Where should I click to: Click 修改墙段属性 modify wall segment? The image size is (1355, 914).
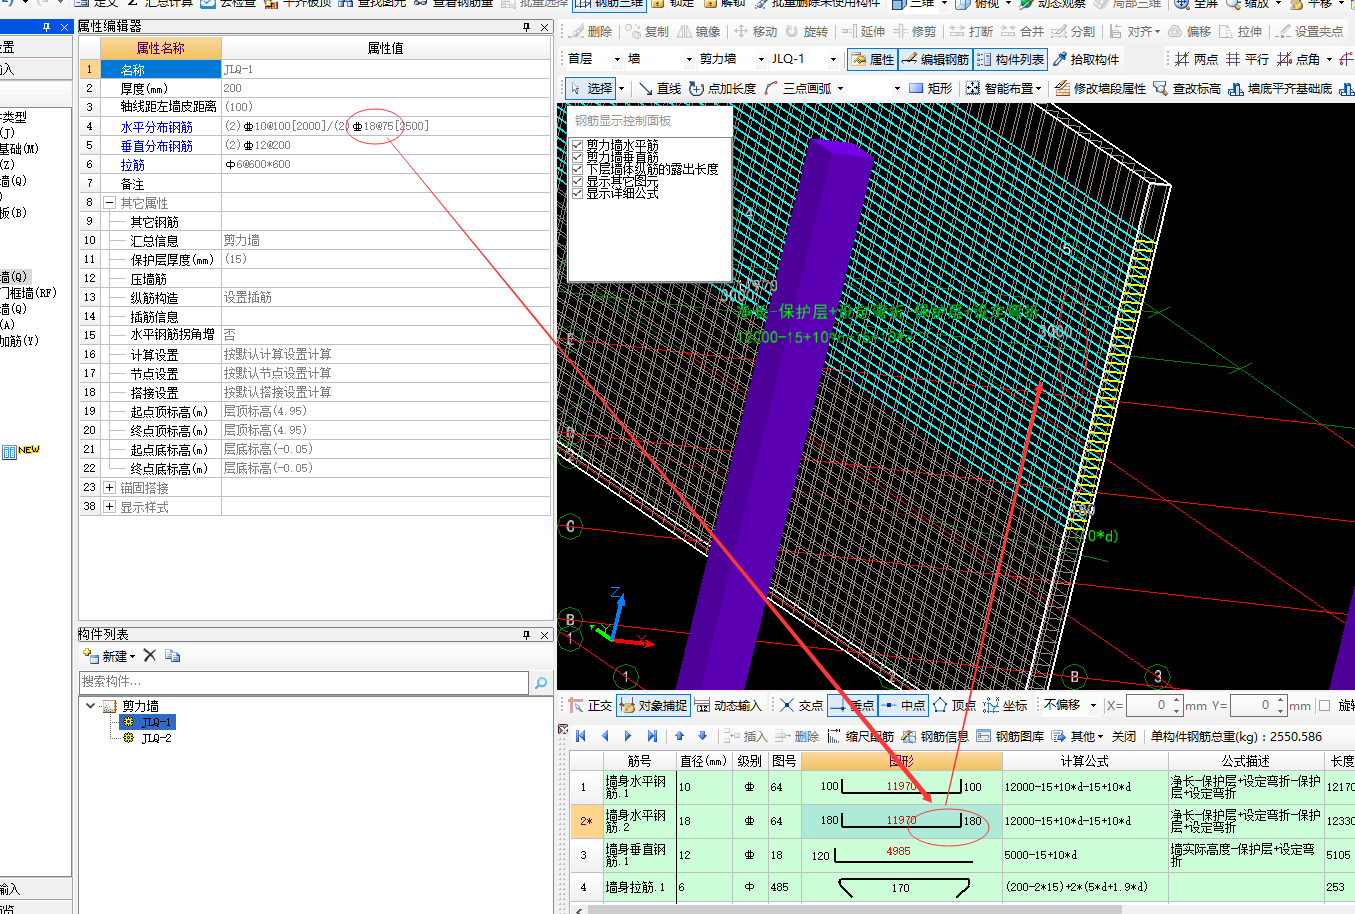pos(1100,89)
